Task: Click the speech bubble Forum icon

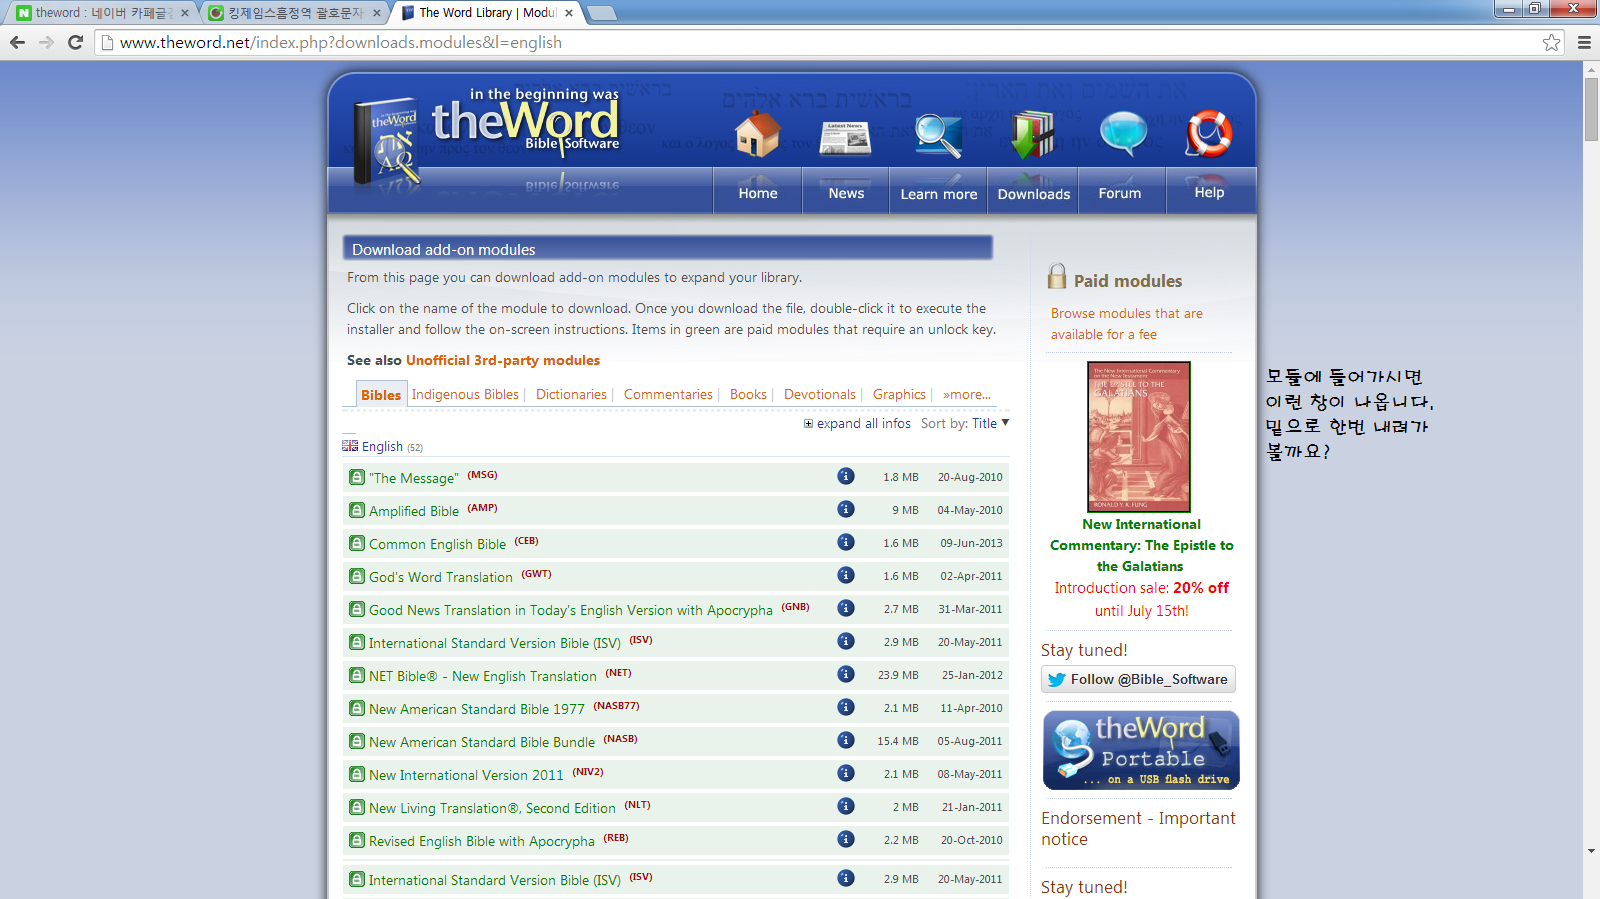Action: coord(1123,134)
